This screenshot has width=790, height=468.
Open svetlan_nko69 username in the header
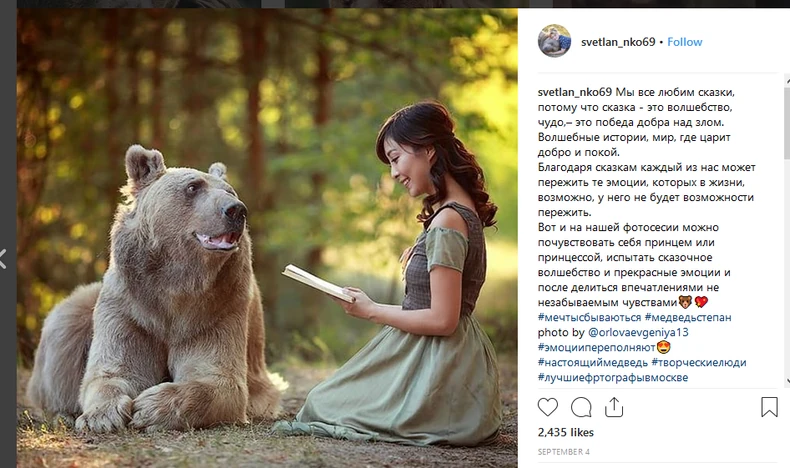pyautogui.click(x=617, y=42)
